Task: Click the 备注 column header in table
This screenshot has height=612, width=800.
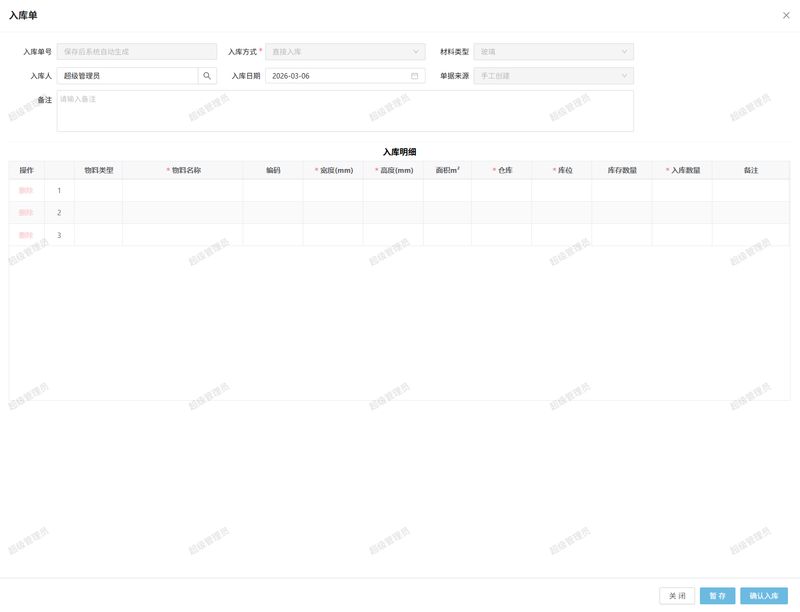Action: [x=751, y=170]
